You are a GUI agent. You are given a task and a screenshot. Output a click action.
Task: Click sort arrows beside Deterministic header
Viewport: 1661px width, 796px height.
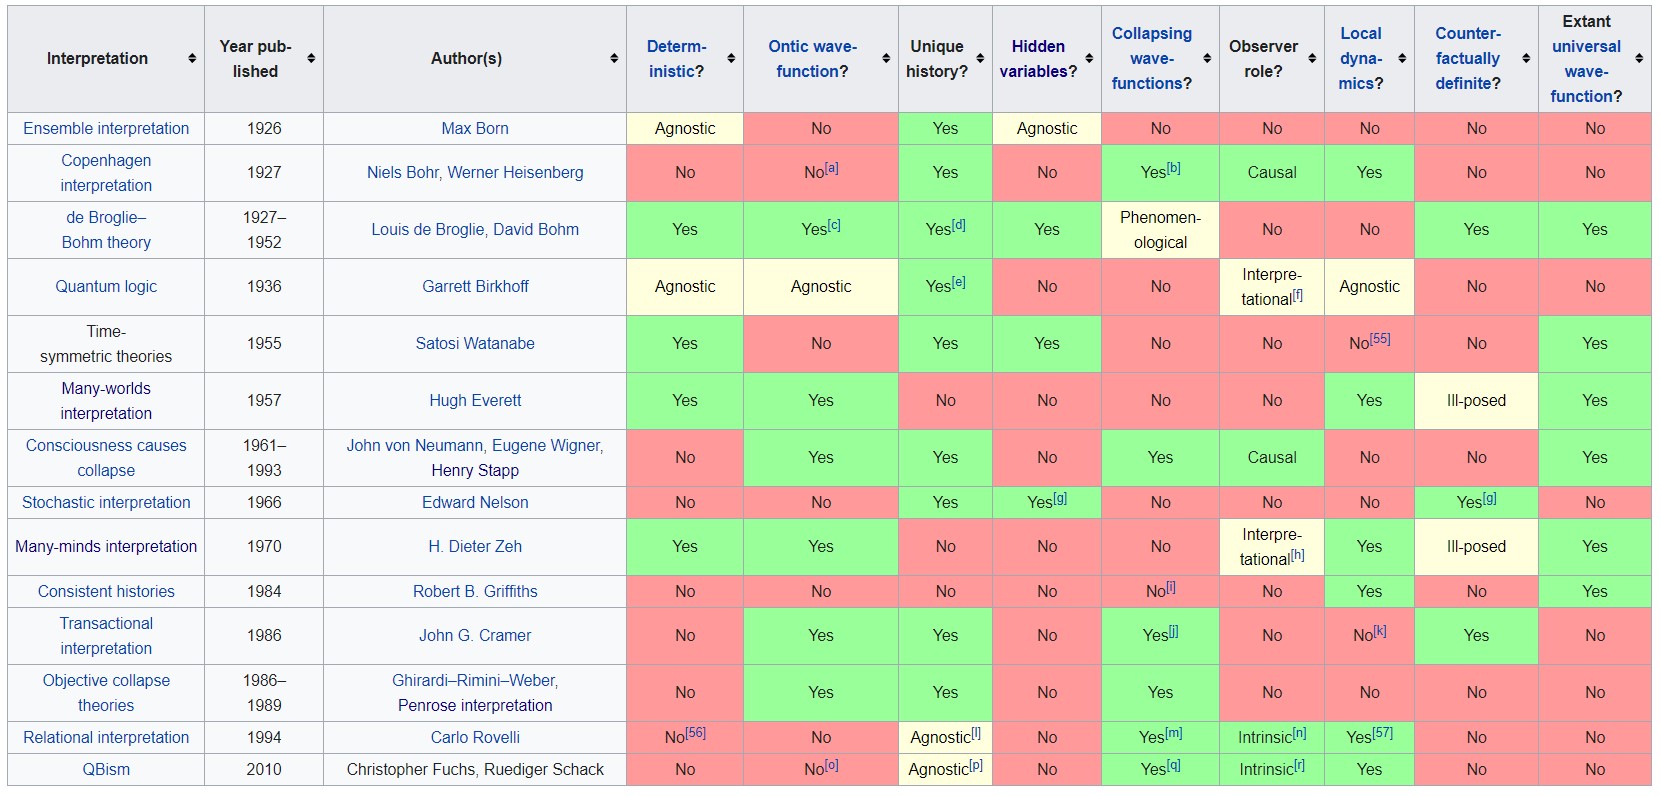[731, 59]
